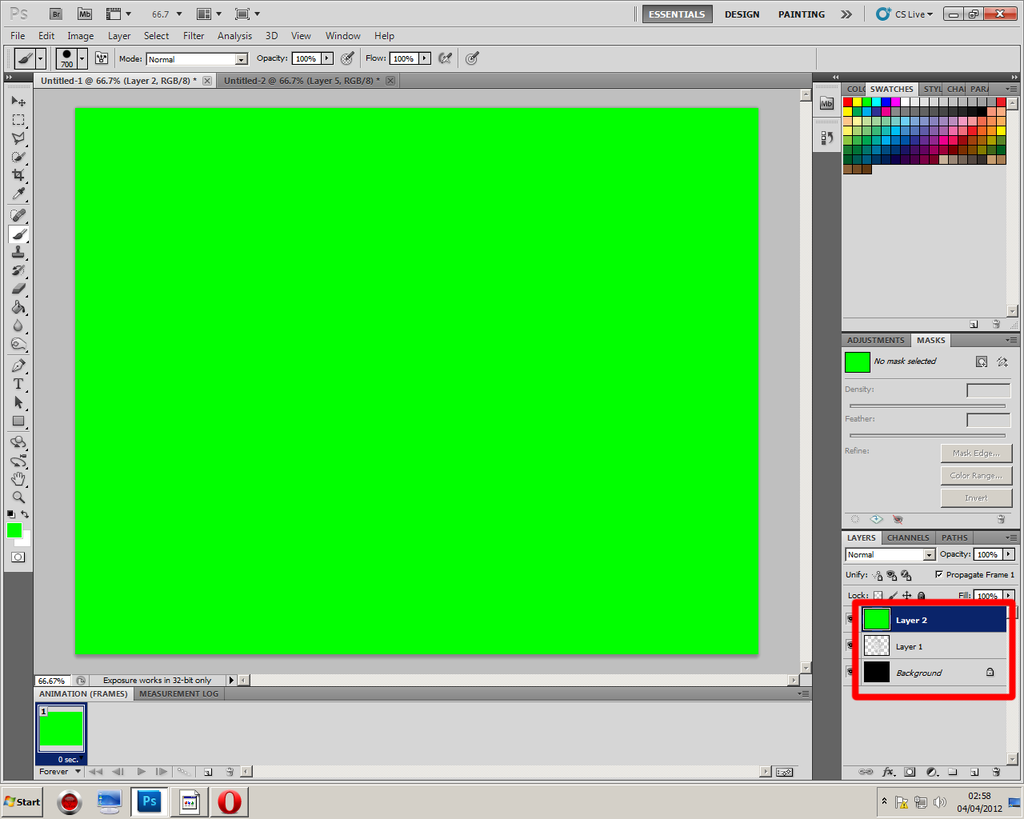Play the animation
Viewport: 1024px width, 819px height.
click(x=141, y=772)
